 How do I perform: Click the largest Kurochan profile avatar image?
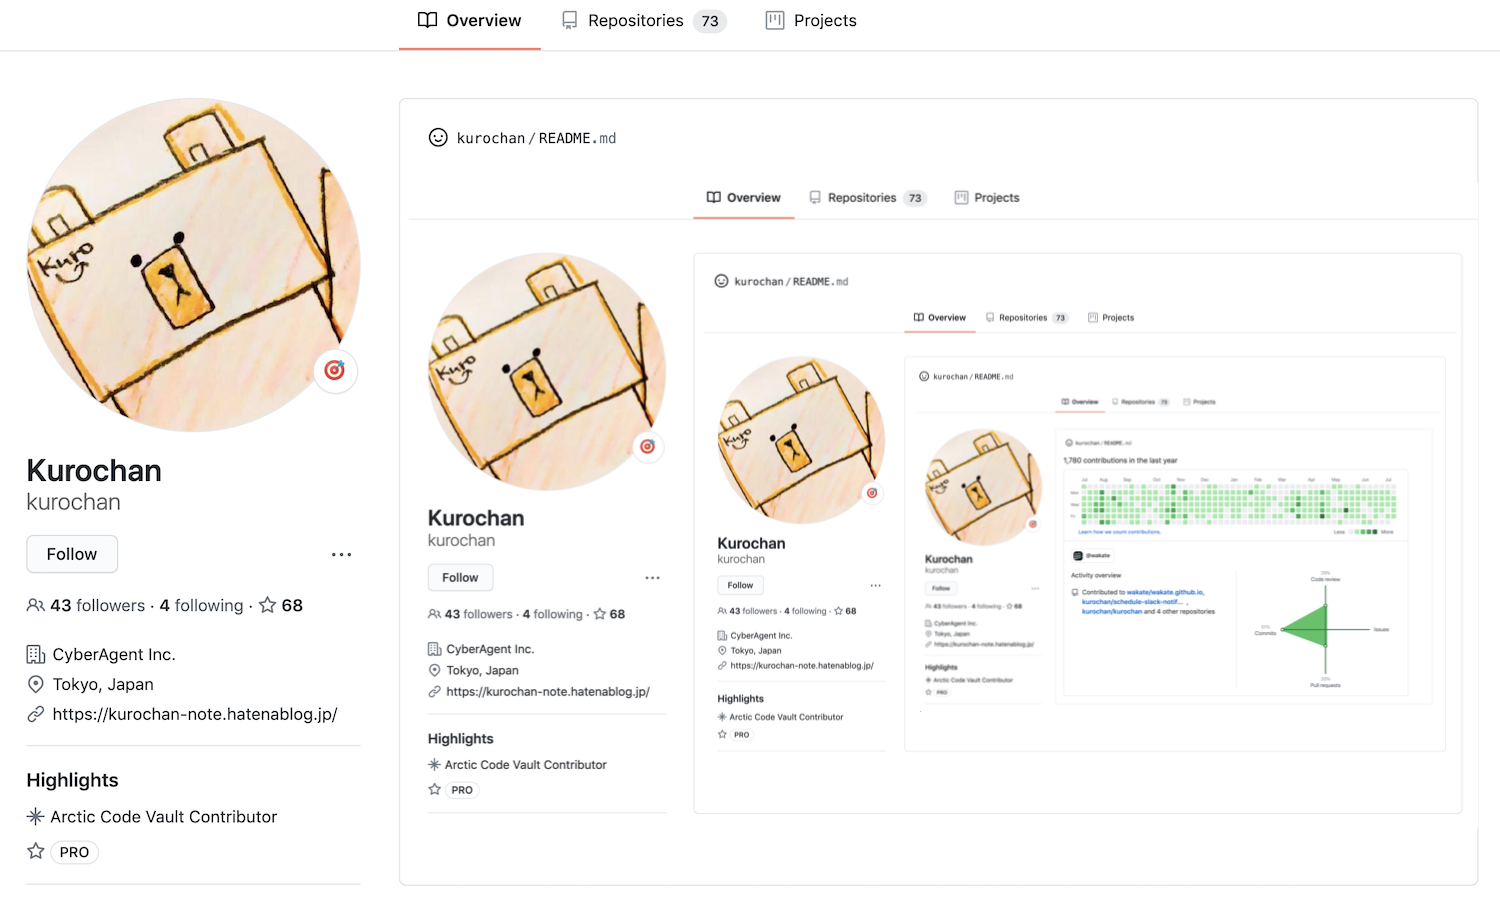(193, 265)
